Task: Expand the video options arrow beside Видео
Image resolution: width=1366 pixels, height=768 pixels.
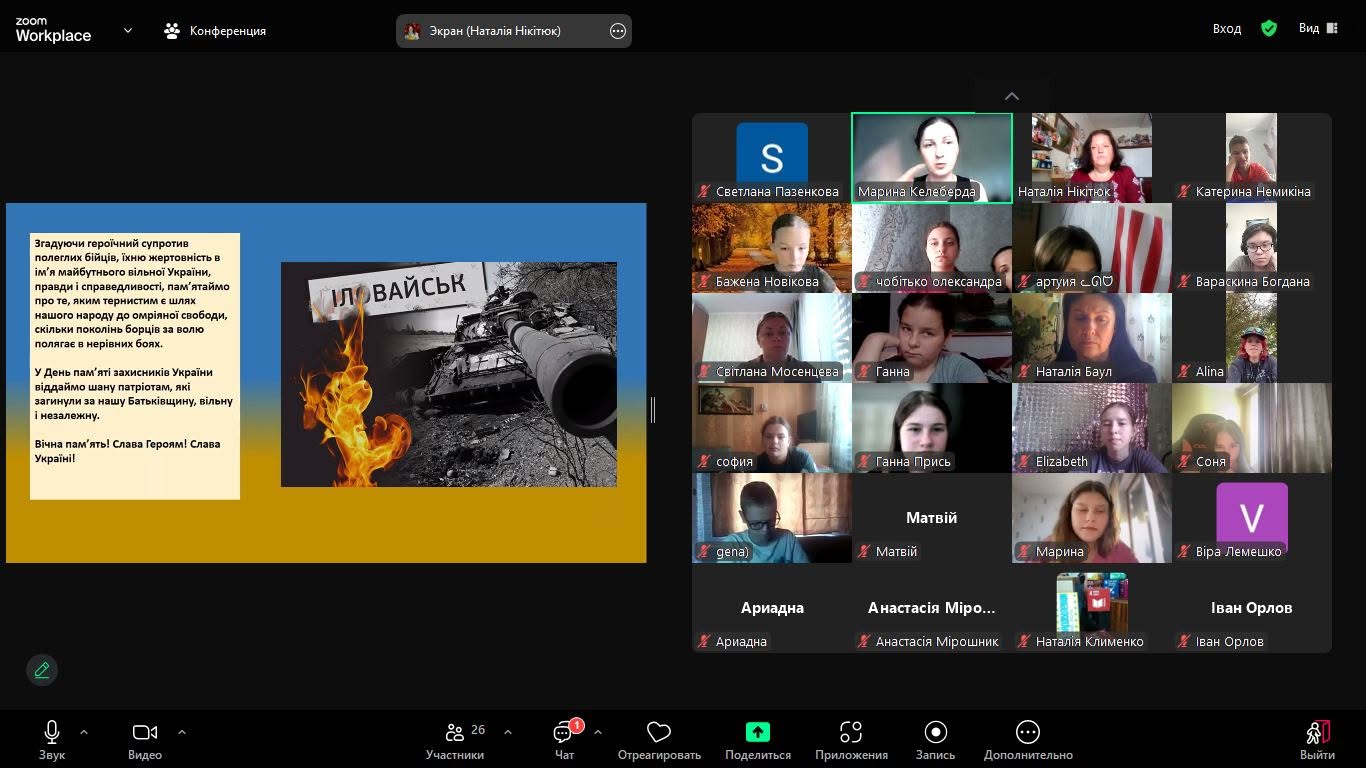Action: 182,732
